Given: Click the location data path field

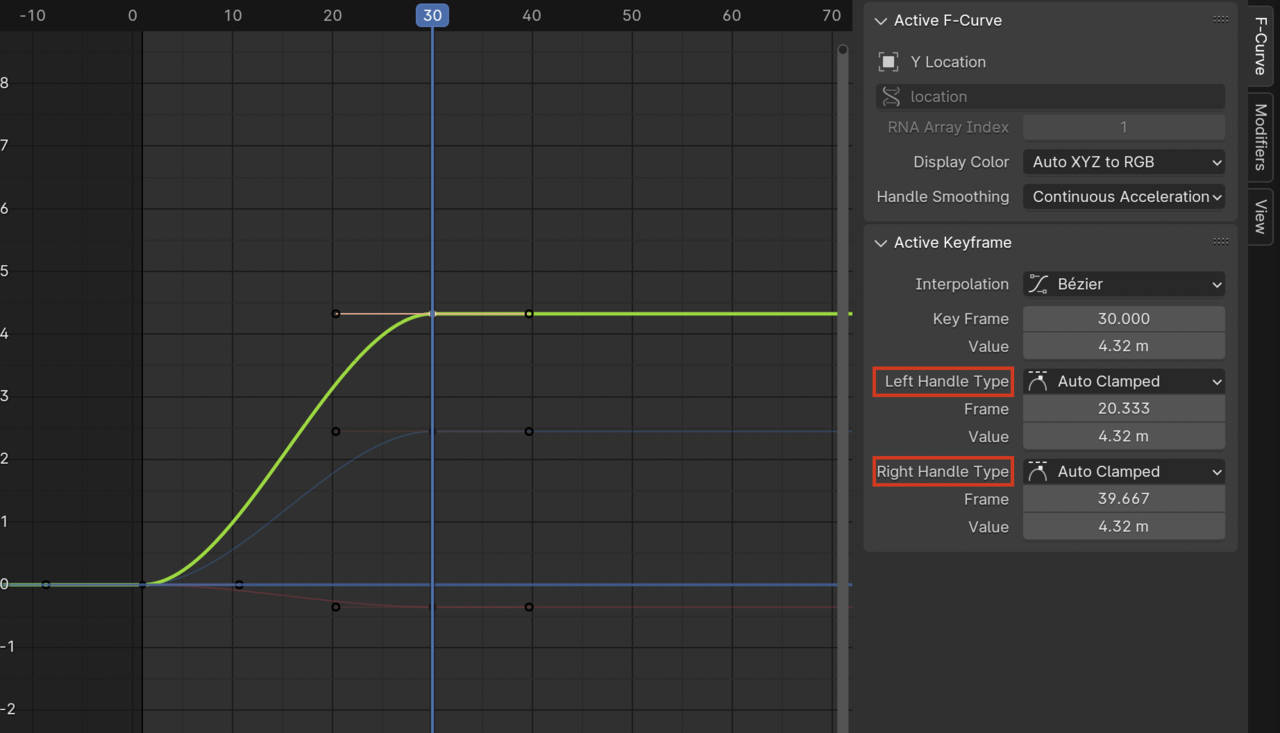Looking at the screenshot, I should [1050, 97].
